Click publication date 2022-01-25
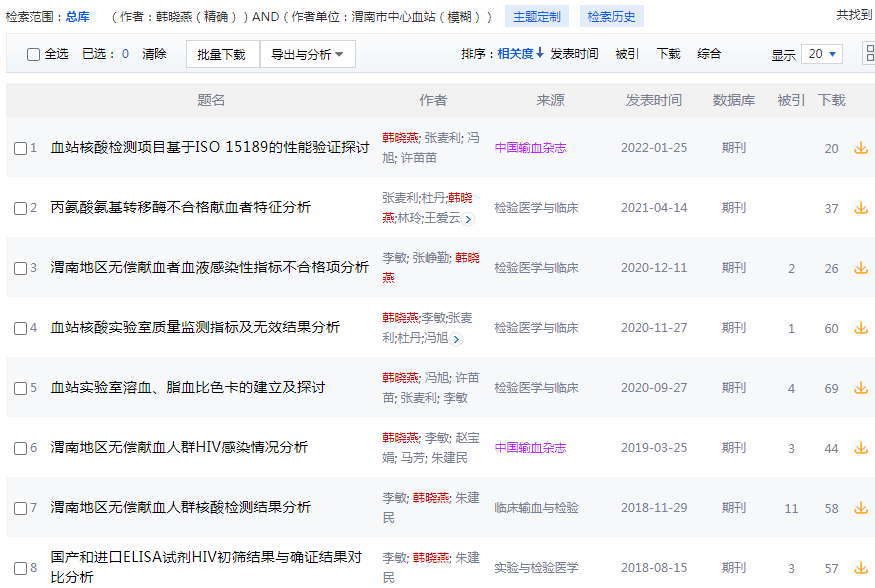 (654, 148)
